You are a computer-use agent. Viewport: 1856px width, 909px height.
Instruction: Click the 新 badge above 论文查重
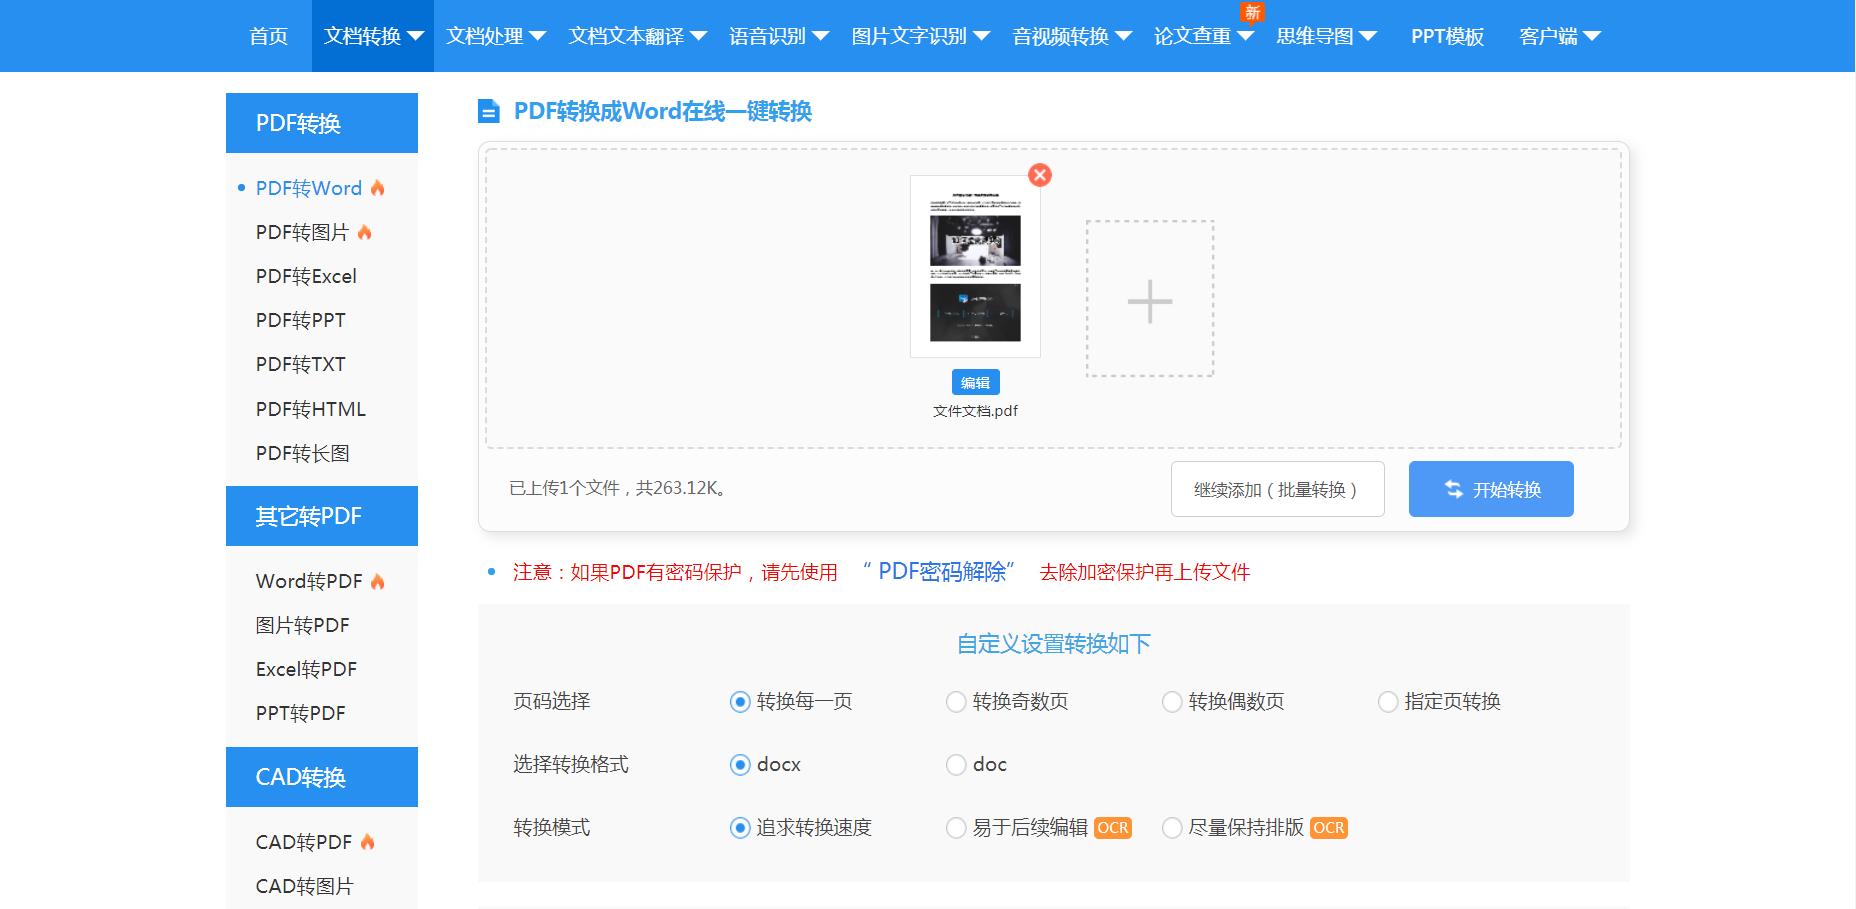pos(1252,12)
